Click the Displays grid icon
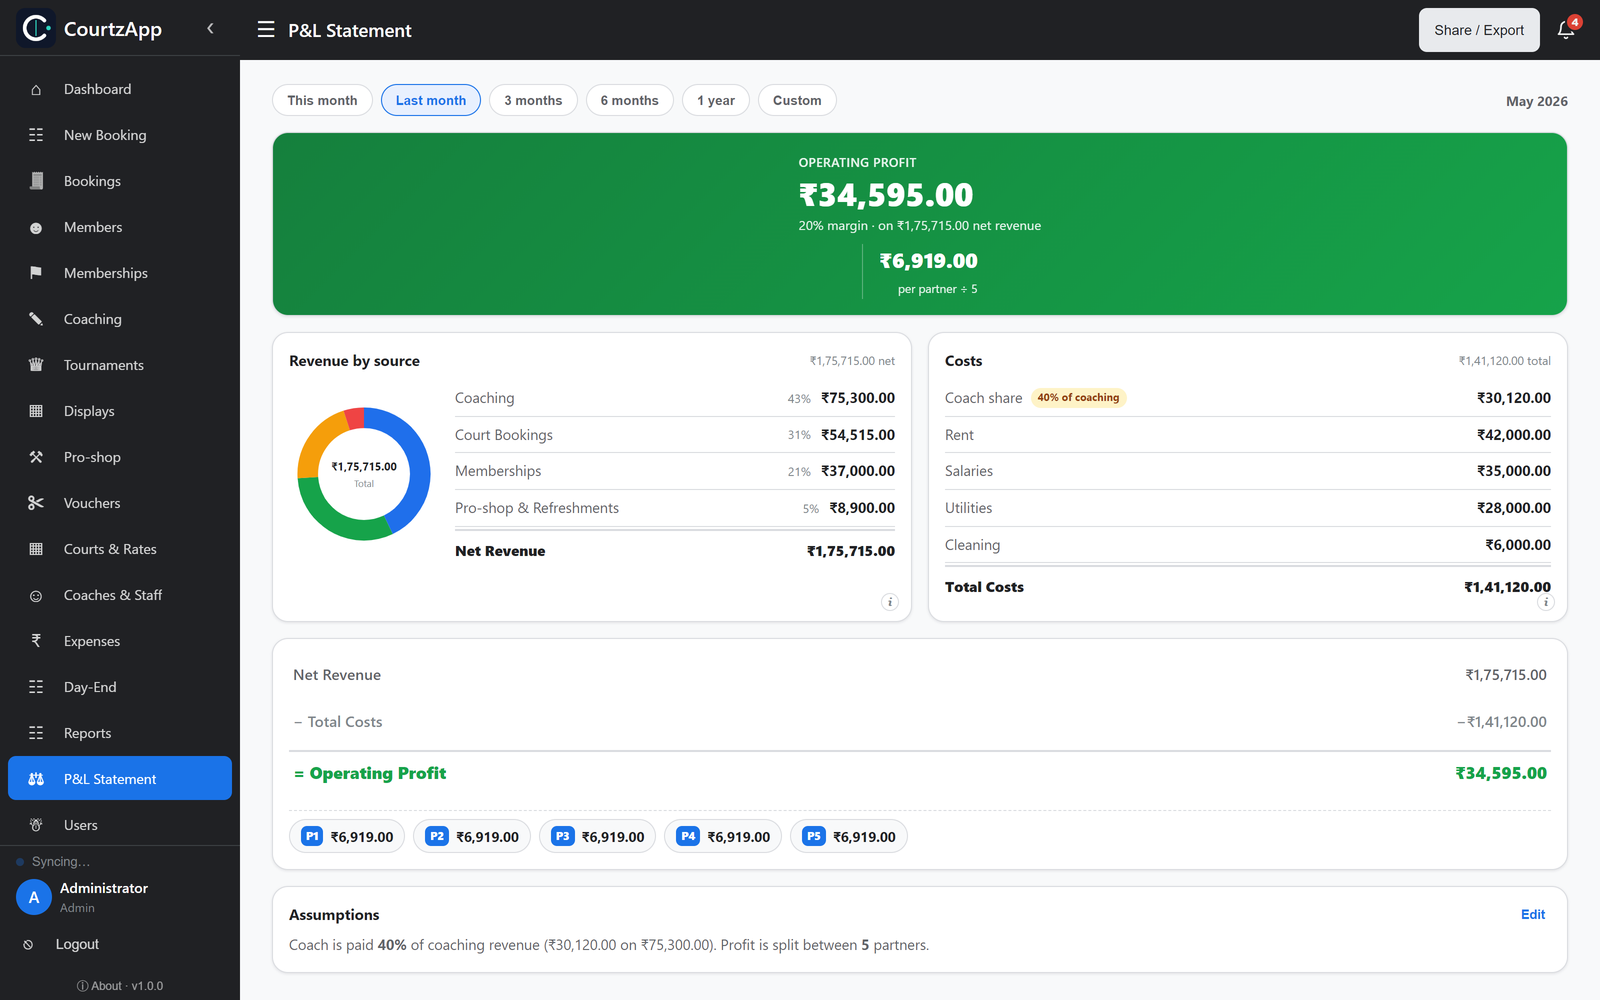Screen dimensions: 1600x1000 click(x=36, y=411)
